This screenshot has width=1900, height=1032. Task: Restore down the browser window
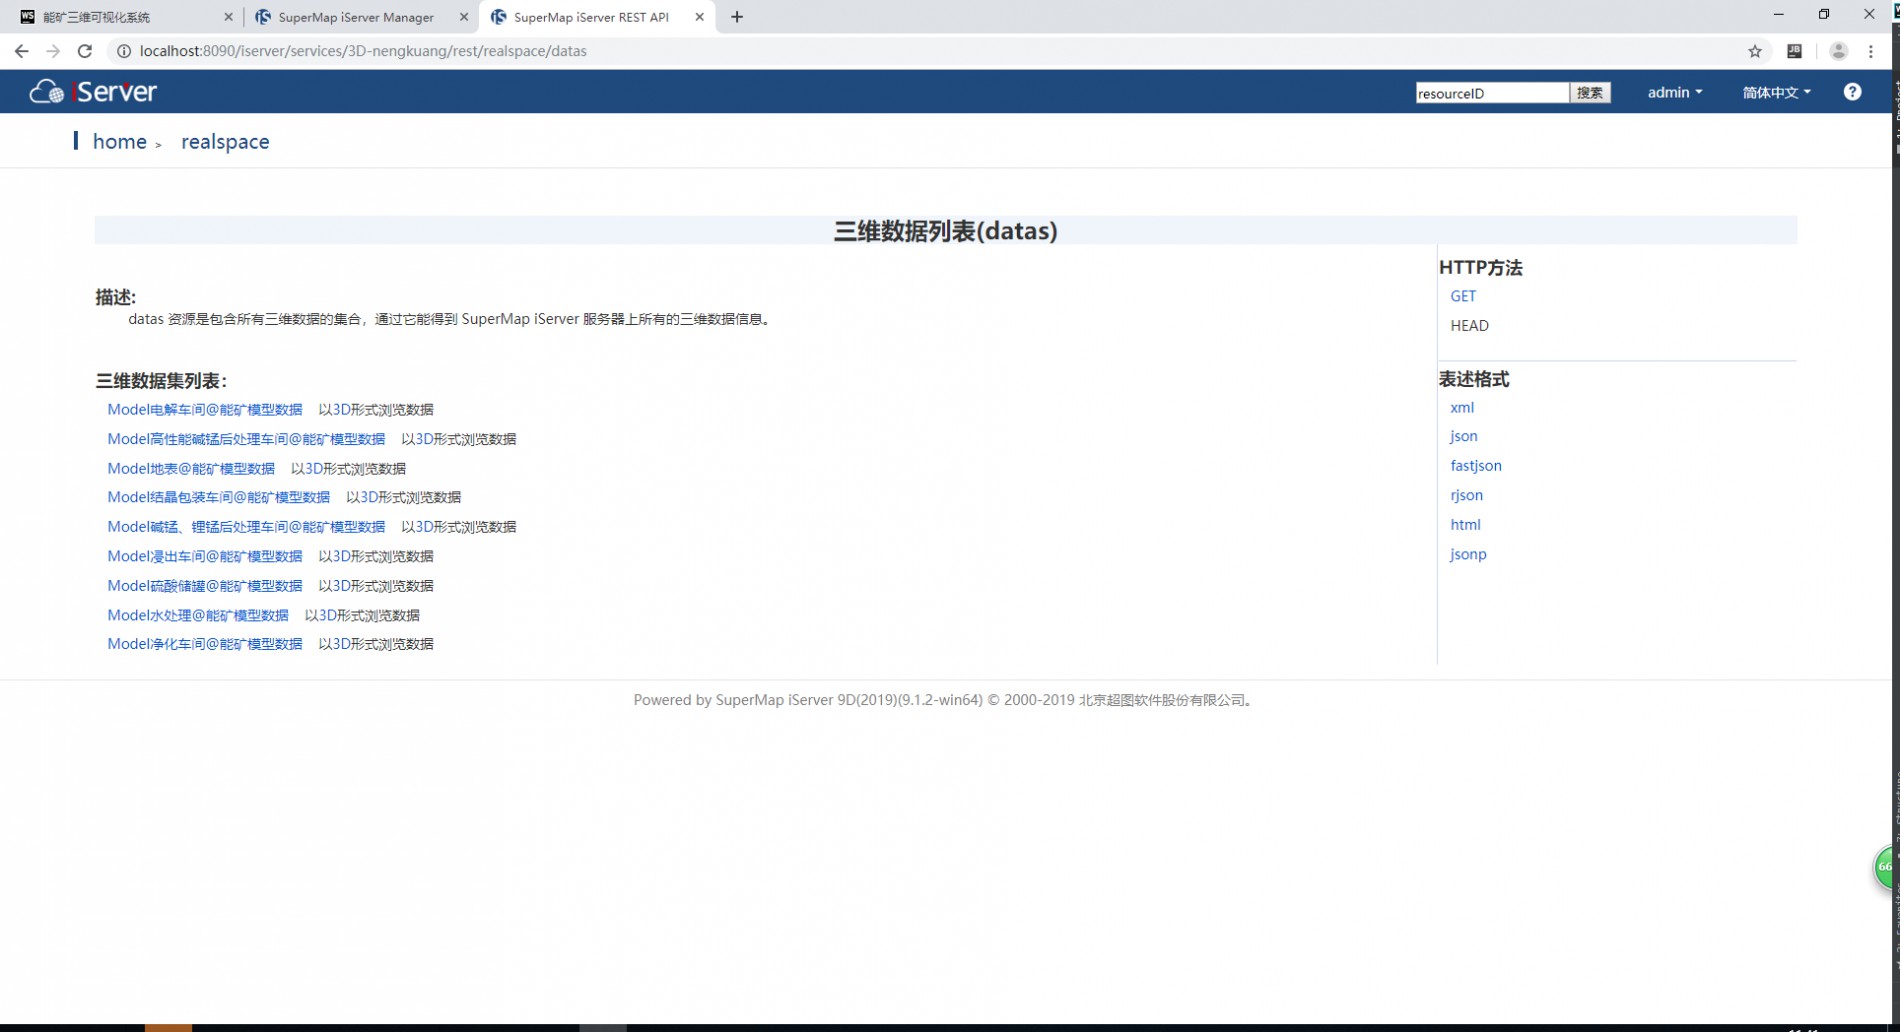(x=1824, y=14)
